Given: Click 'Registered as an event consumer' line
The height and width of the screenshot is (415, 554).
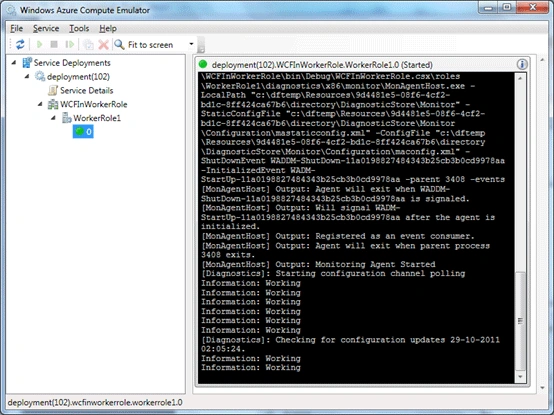Looking at the screenshot, I should click(x=338, y=236).
